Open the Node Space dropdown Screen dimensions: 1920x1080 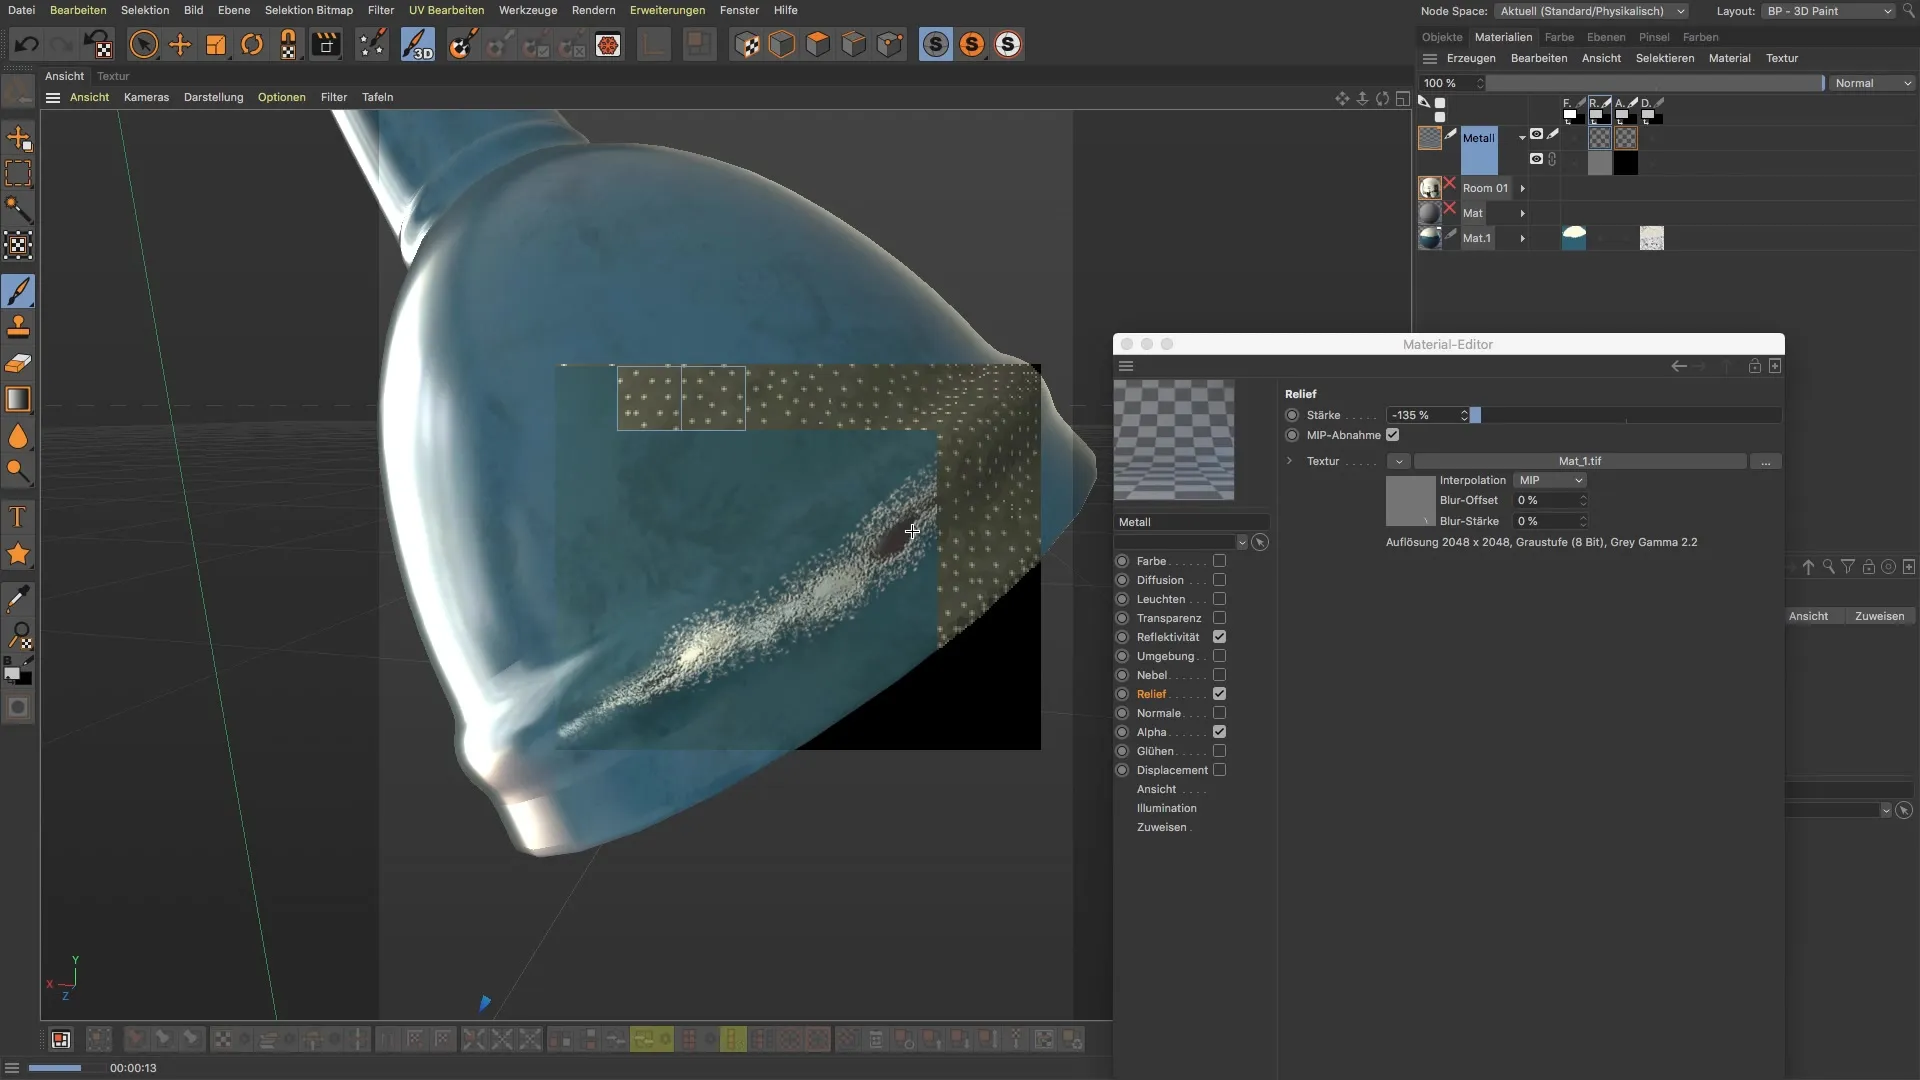[x=1592, y=11]
